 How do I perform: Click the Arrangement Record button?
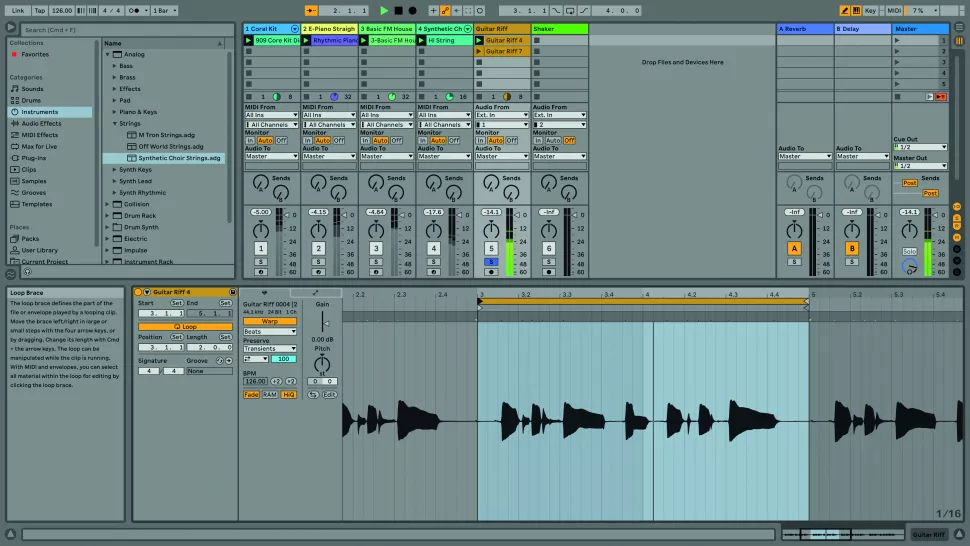(412, 10)
